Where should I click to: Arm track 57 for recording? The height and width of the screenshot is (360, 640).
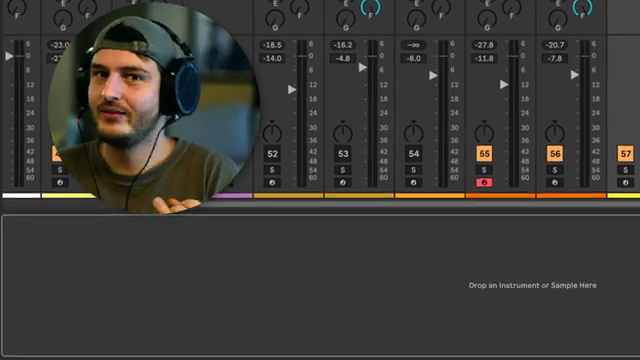(x=625, y=182)
